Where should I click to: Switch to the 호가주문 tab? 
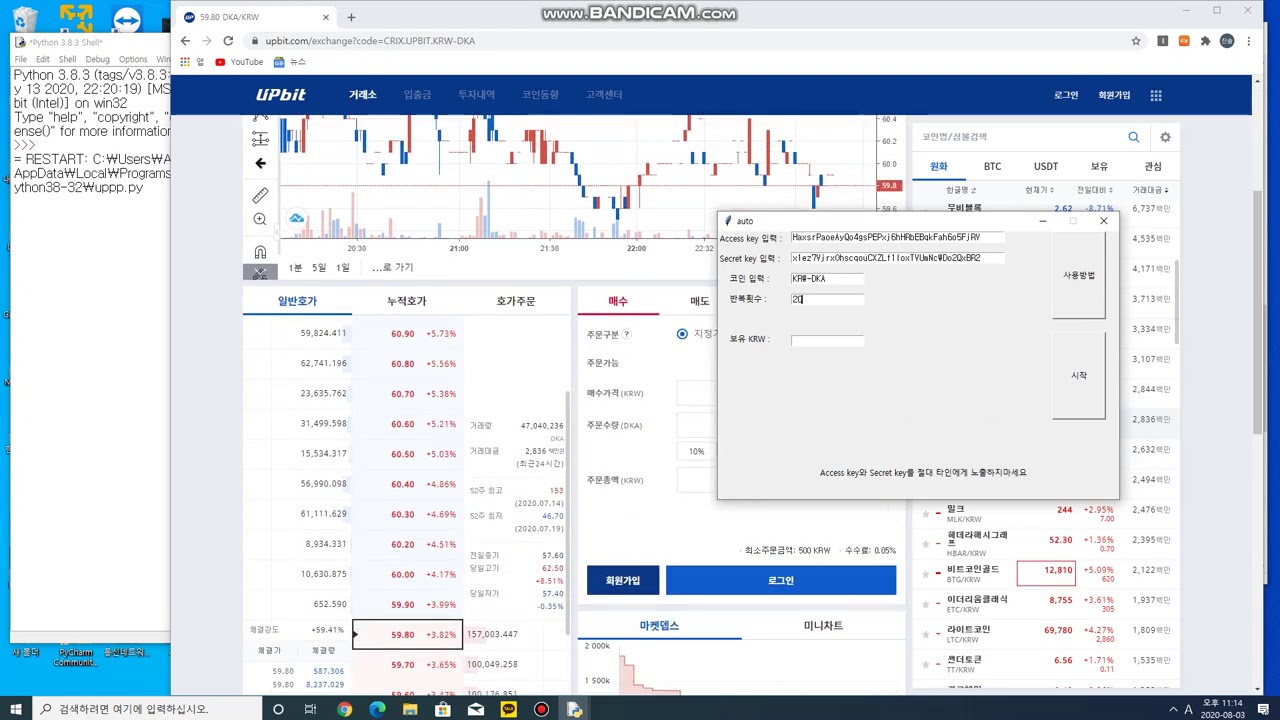[515, 301]
